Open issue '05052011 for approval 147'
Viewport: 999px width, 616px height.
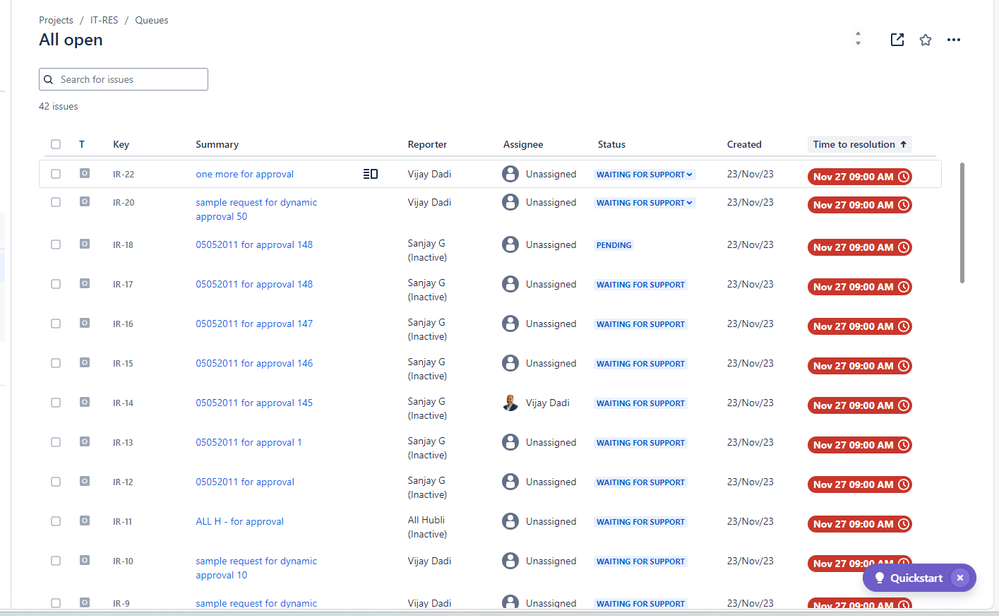[x=254, y=324]
